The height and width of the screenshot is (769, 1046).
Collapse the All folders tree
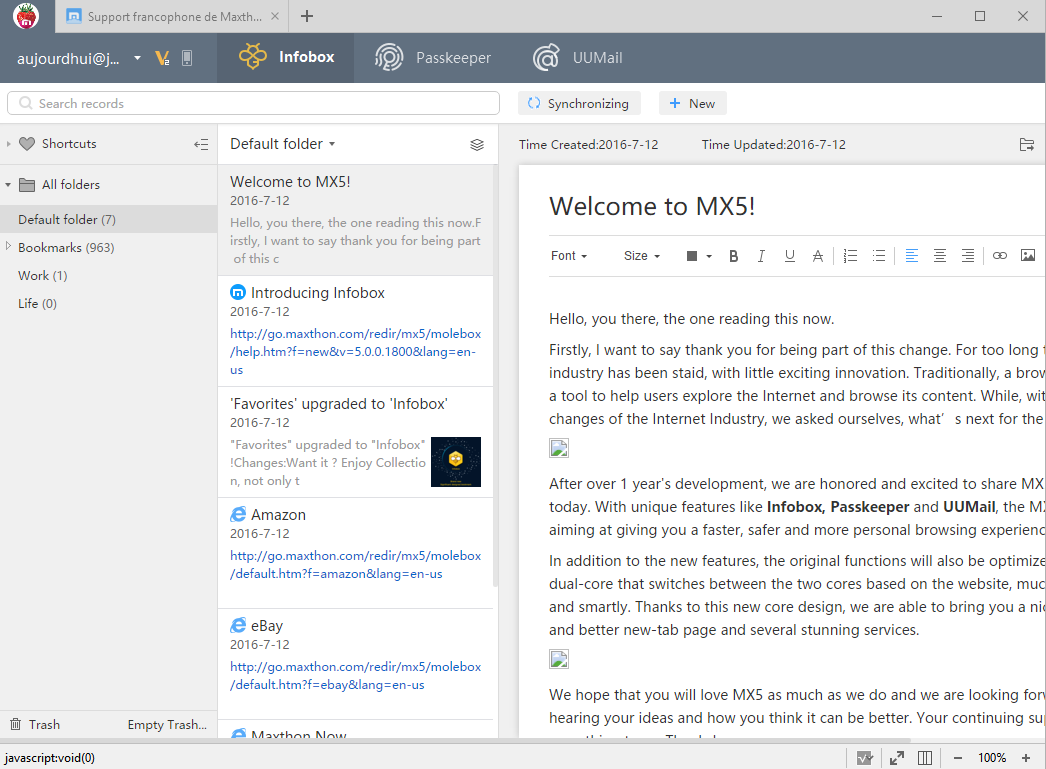[8, 185]
